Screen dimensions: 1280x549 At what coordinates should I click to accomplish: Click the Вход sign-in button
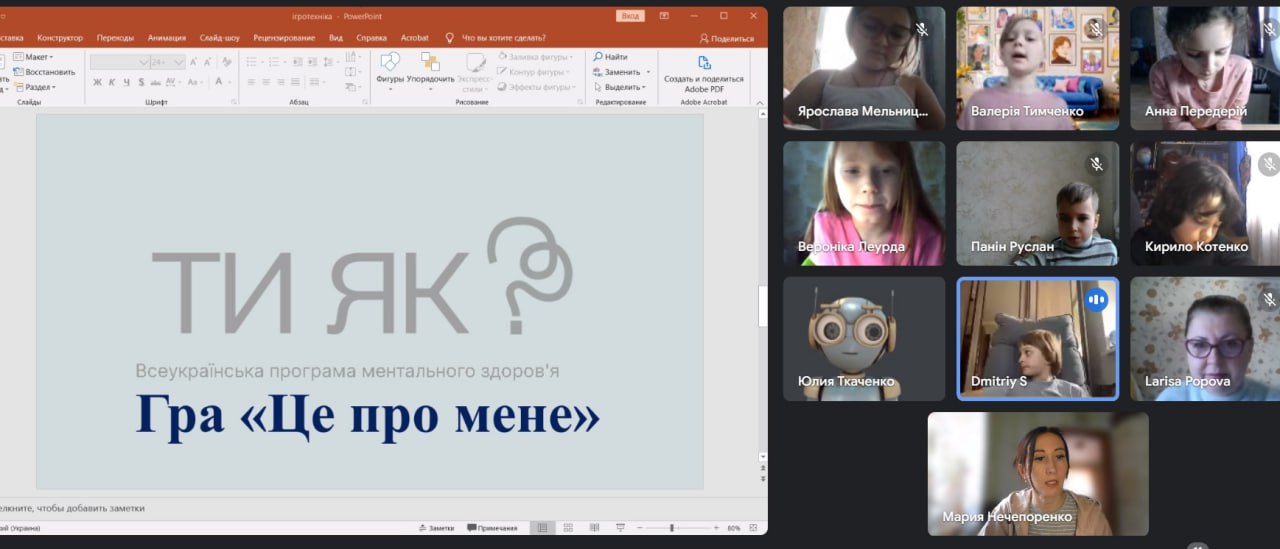(x=631, y=16)
